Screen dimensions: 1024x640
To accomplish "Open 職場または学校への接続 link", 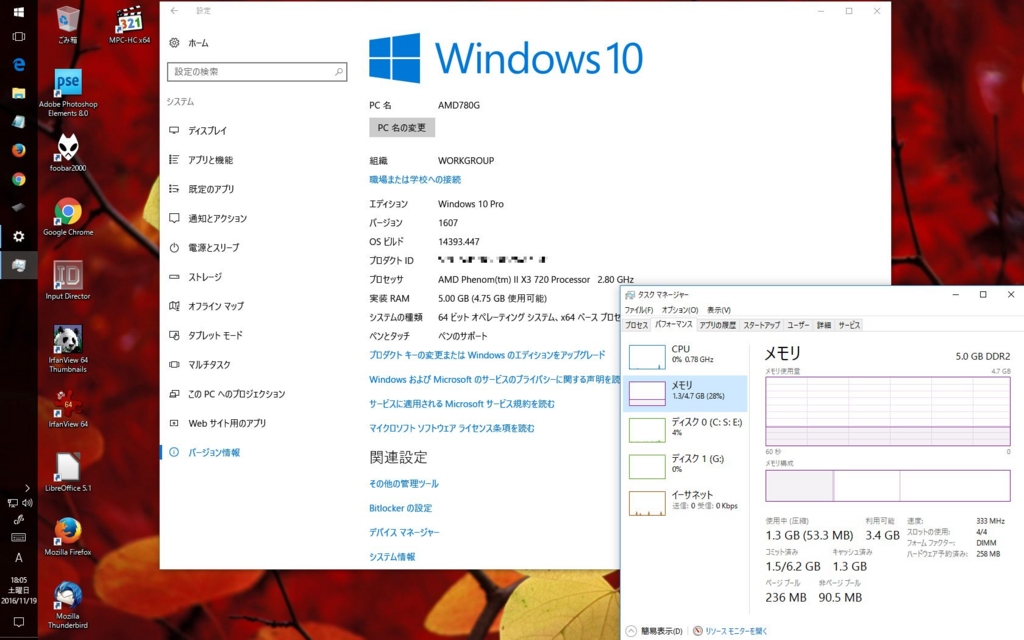I will pyautogui.click(x=415, y=180).
